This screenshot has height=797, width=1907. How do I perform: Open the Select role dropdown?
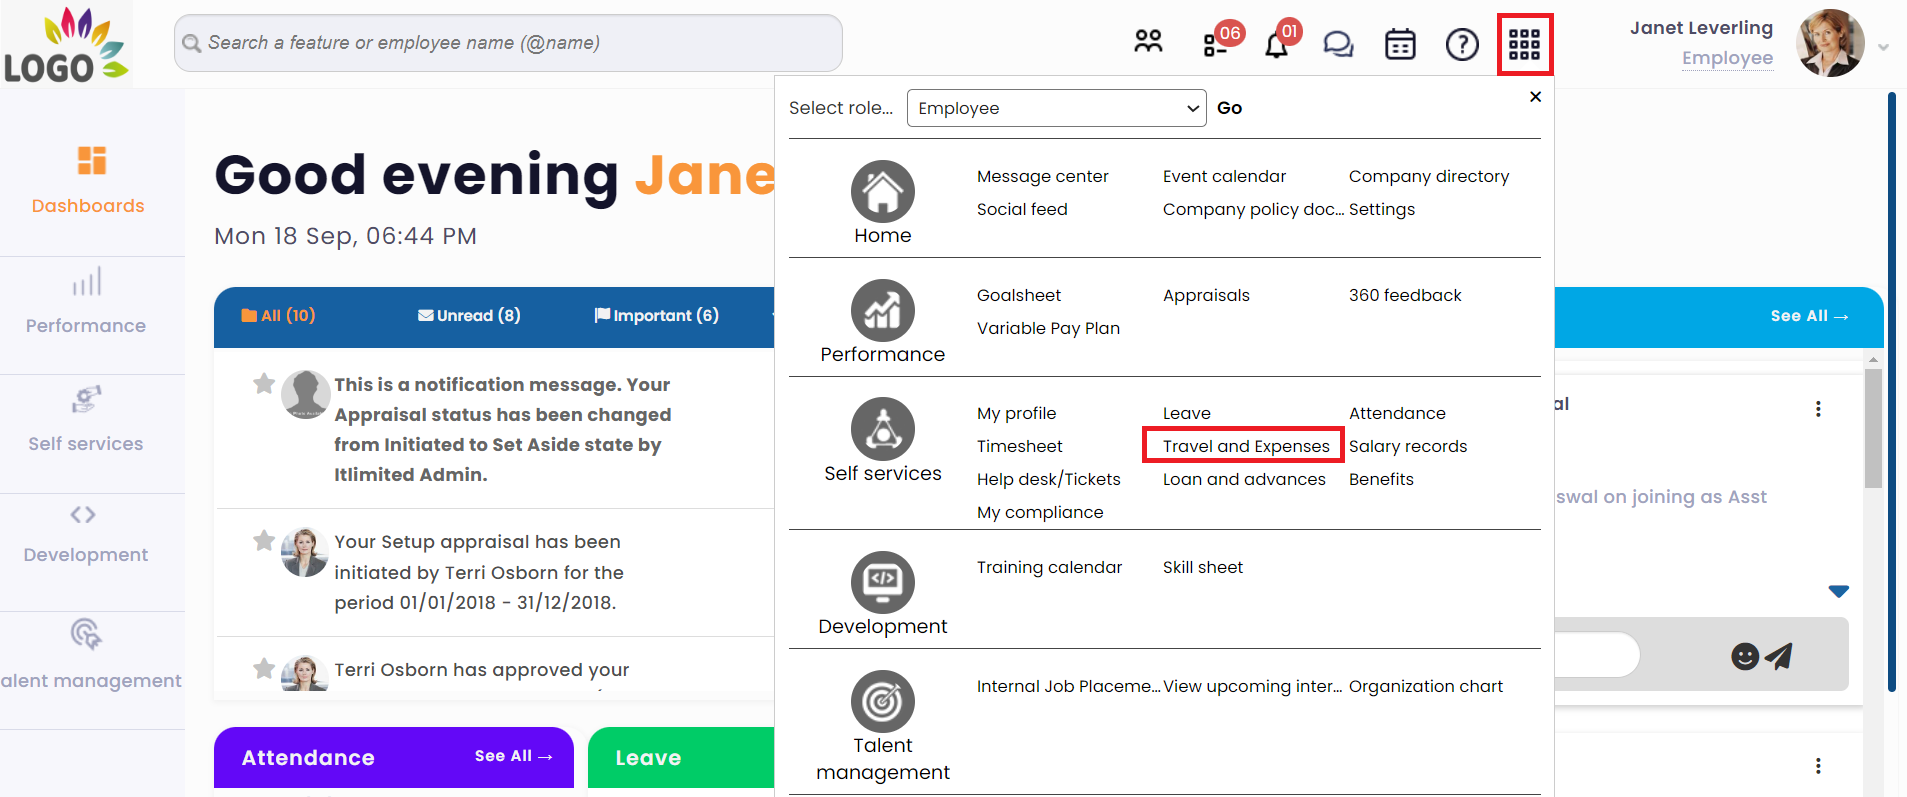(1057, 108)
